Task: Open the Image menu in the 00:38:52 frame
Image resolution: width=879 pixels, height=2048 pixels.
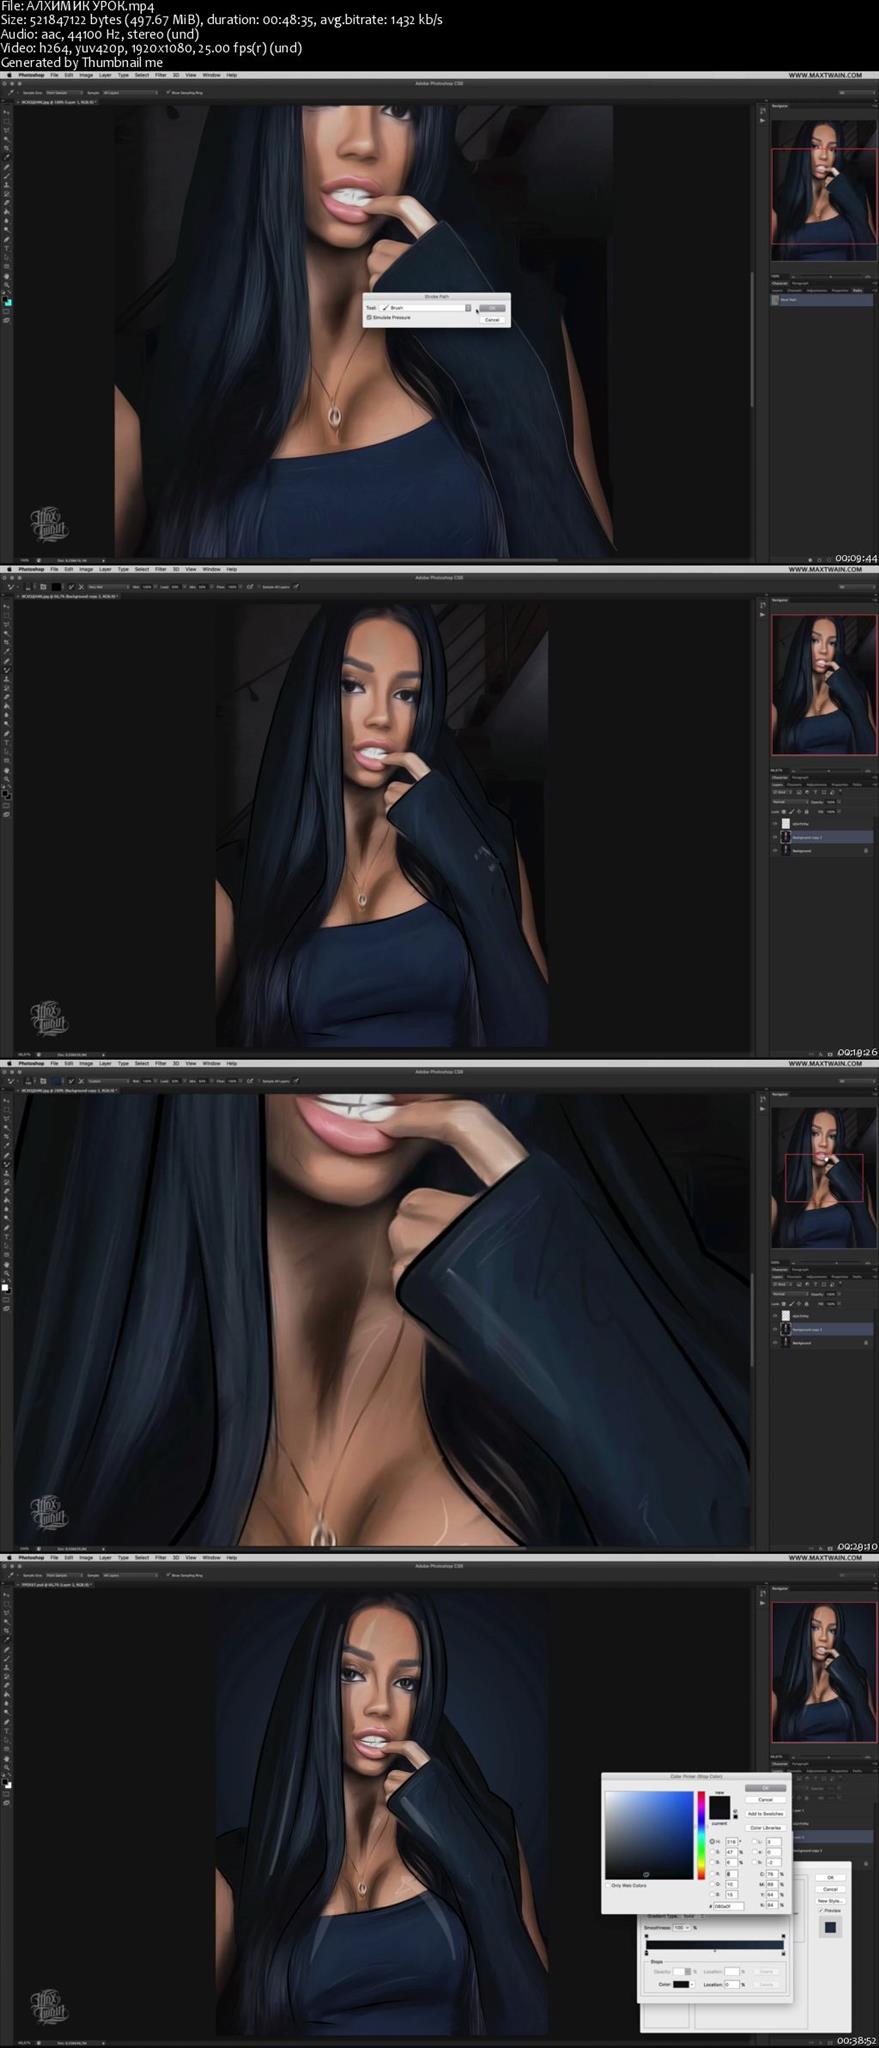Action: click(x=86, y=1557)
